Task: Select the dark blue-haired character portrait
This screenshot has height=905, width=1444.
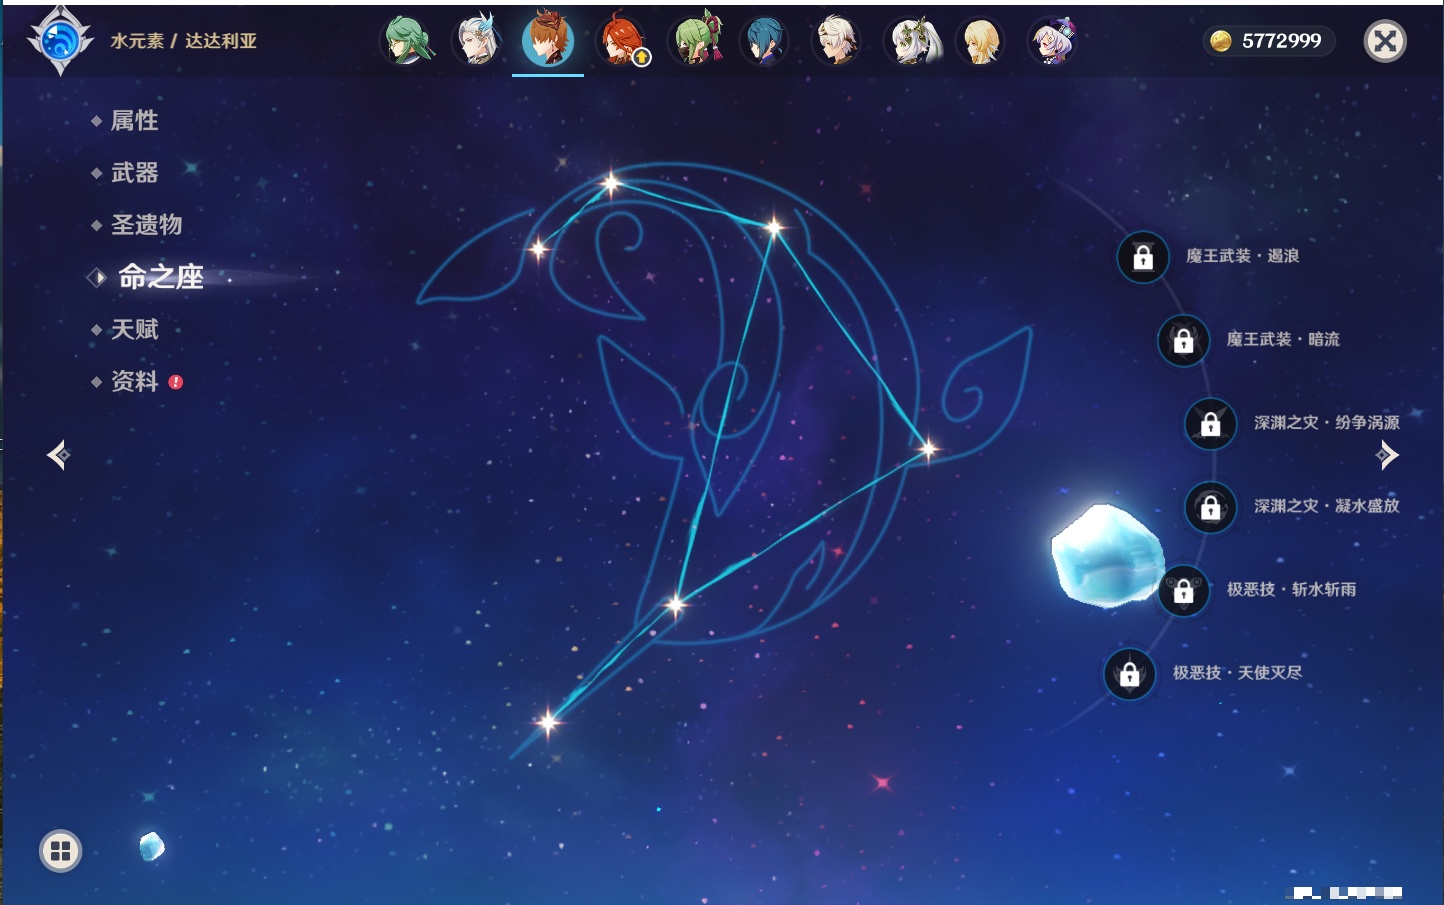Action: pyautogui.click(x=765, y=41)
